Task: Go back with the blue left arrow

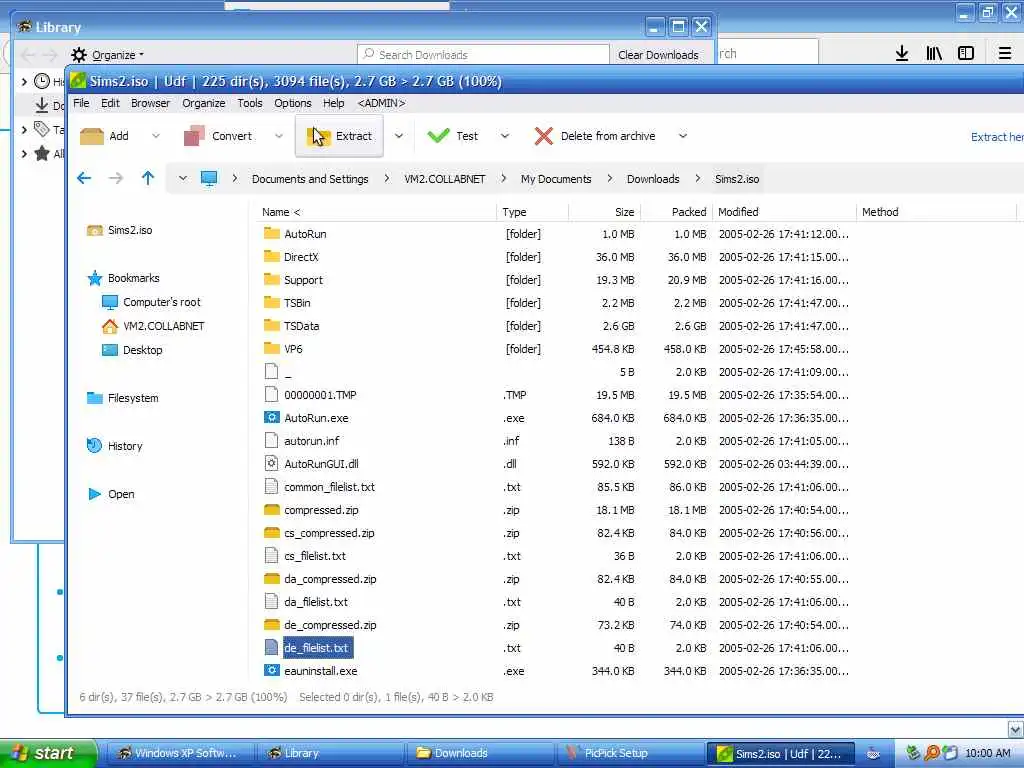Action: click(x=84, y=178)
